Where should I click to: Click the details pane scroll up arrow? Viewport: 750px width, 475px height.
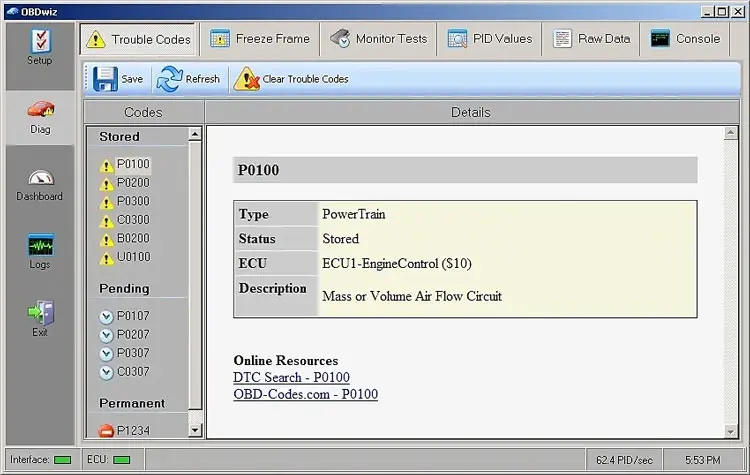(730, 133)
